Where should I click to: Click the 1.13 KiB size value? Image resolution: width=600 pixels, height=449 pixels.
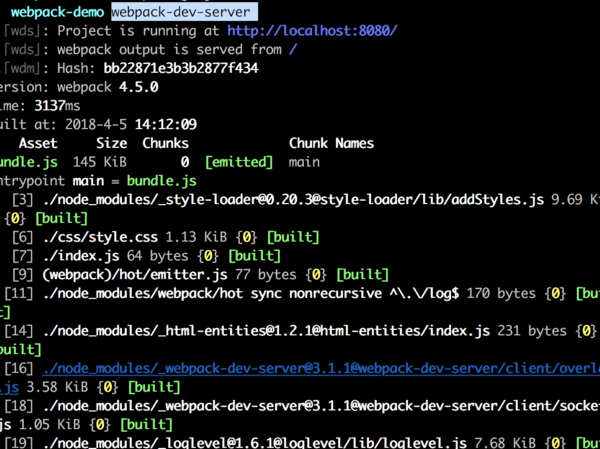click(196, 237)
